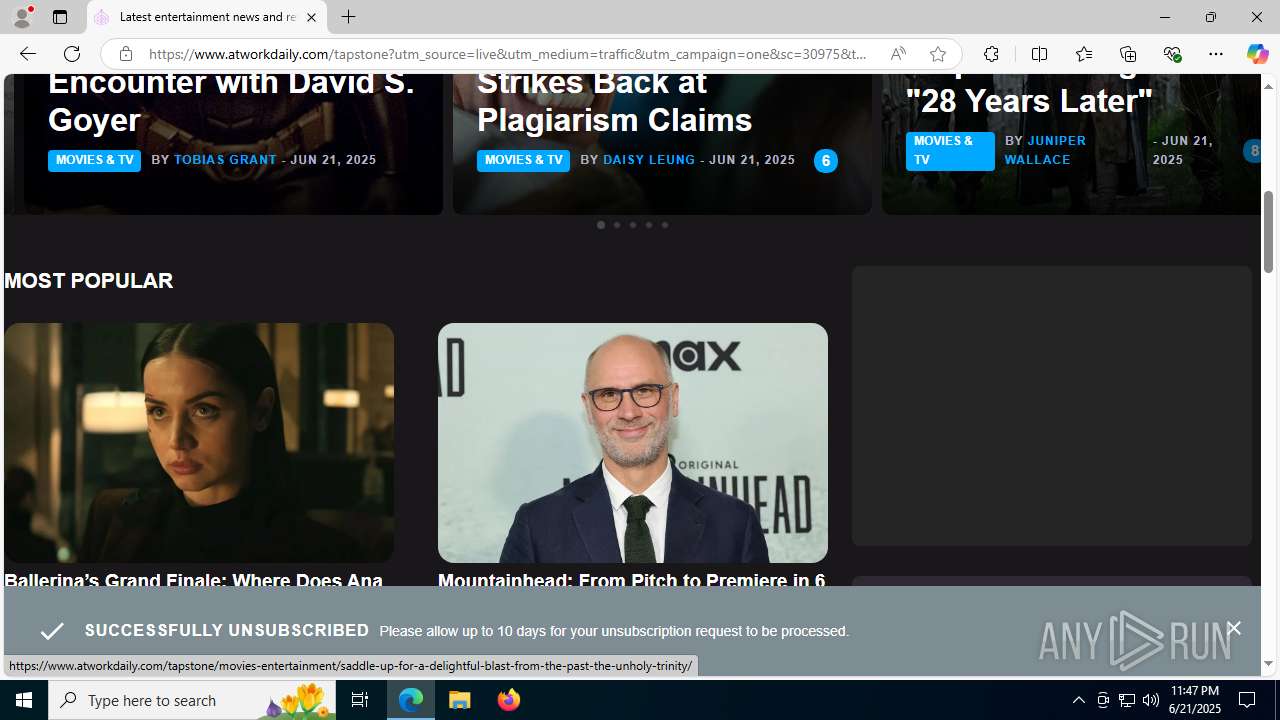The height and width of the screenshot is (720, 1280).
Task: Open Settings and more menu
Action: (1215, 54)
